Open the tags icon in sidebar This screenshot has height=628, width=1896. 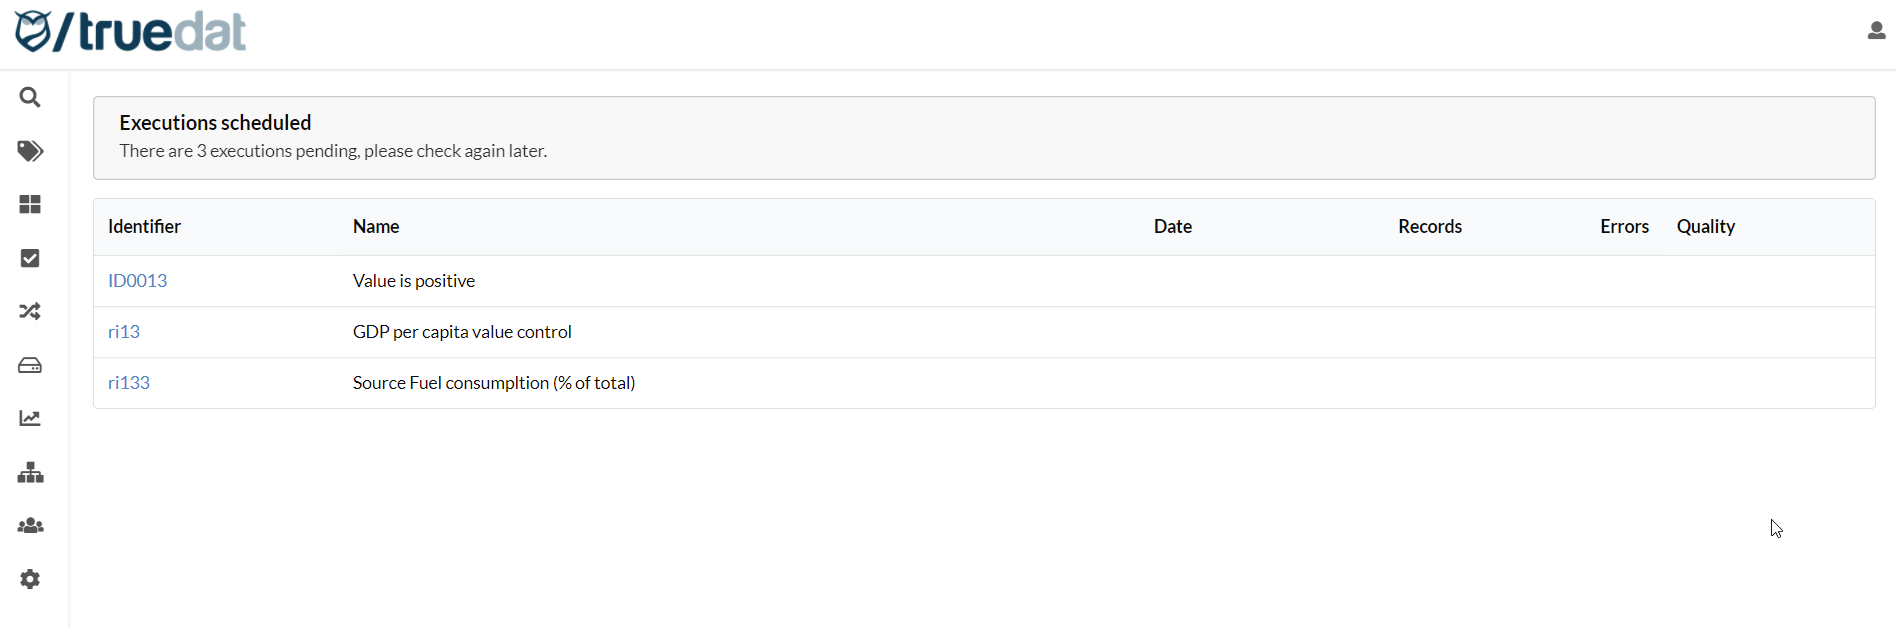(x=30, y=151)
